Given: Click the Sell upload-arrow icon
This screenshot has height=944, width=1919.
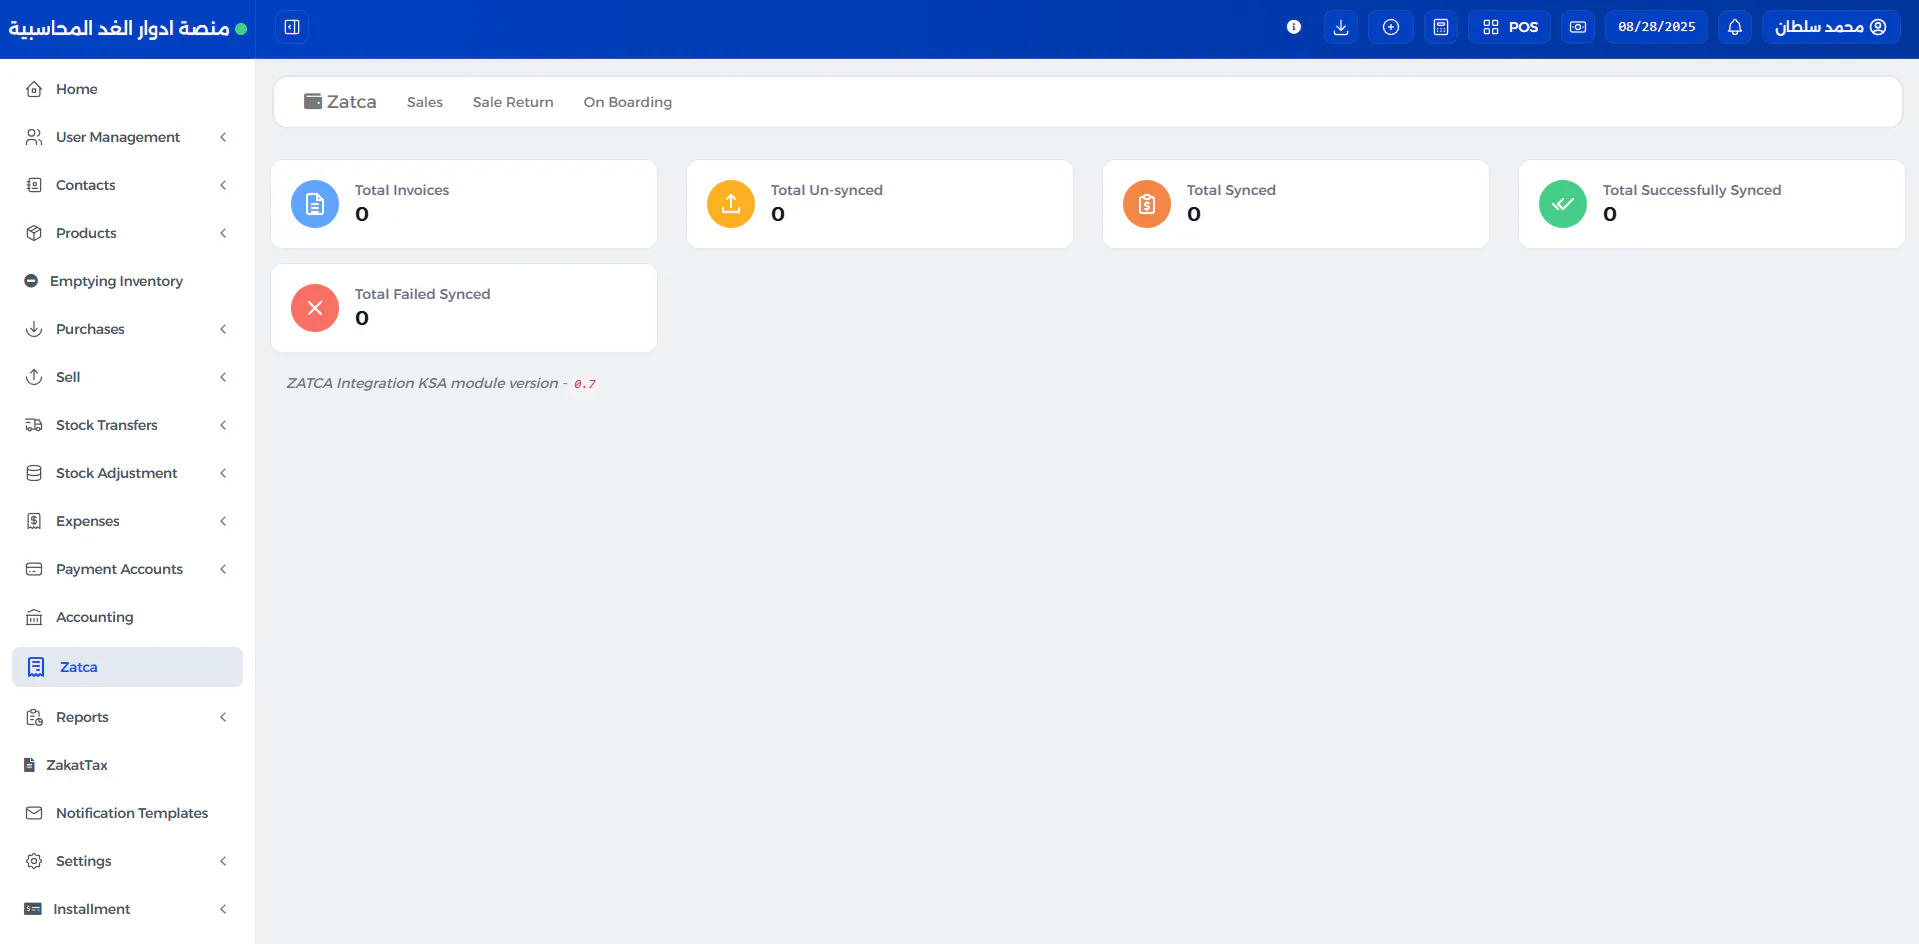Looking at the screenshot, I should pos(34,377).
